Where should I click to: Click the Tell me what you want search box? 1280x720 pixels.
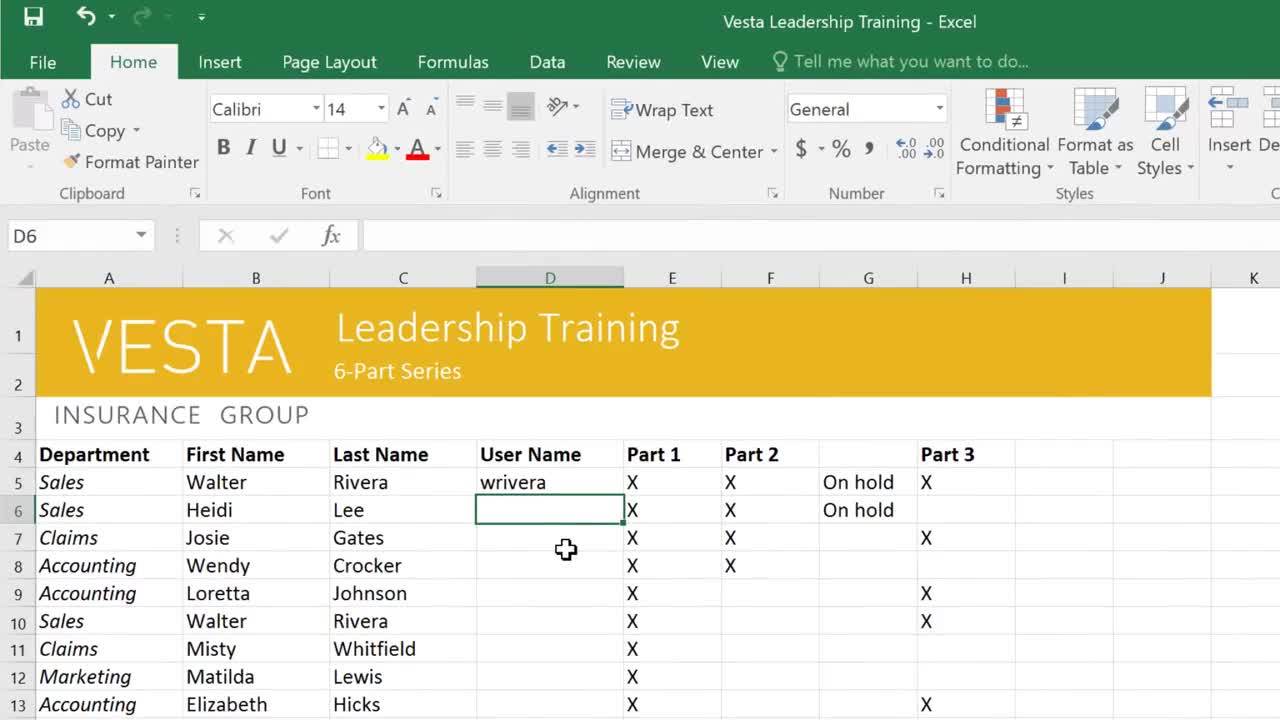click(x=900, y=62)
